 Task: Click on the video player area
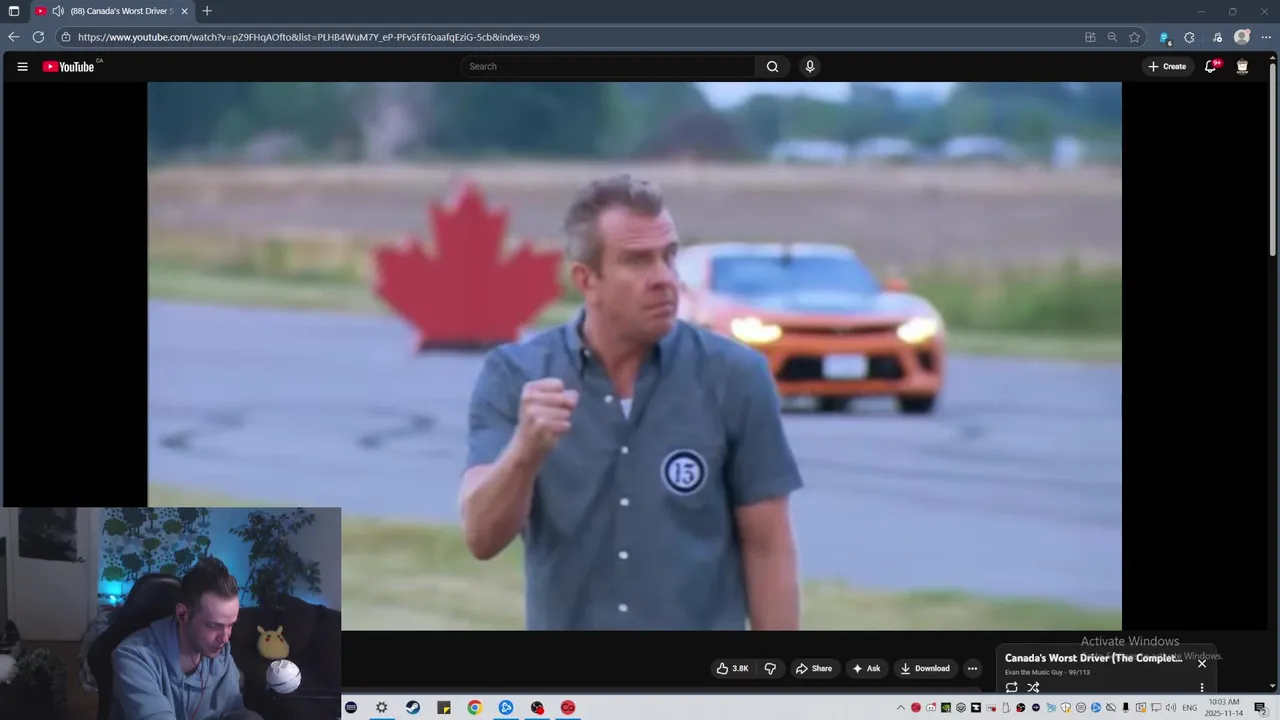click(634, 356)
